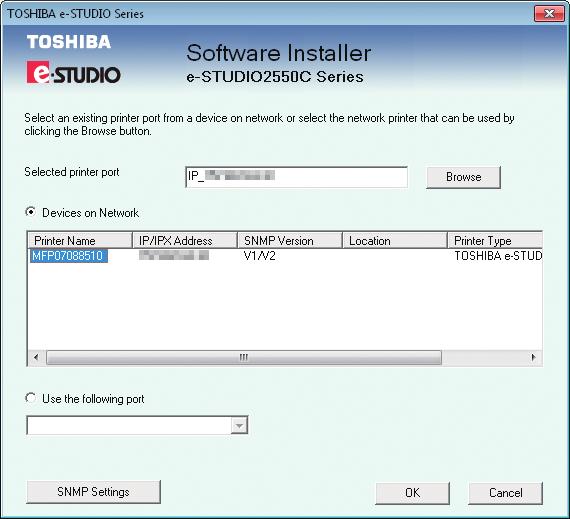Click the blurred IP address cell of MFP07088510
This screenshot has height=519, width=570.
click(174, 256)
